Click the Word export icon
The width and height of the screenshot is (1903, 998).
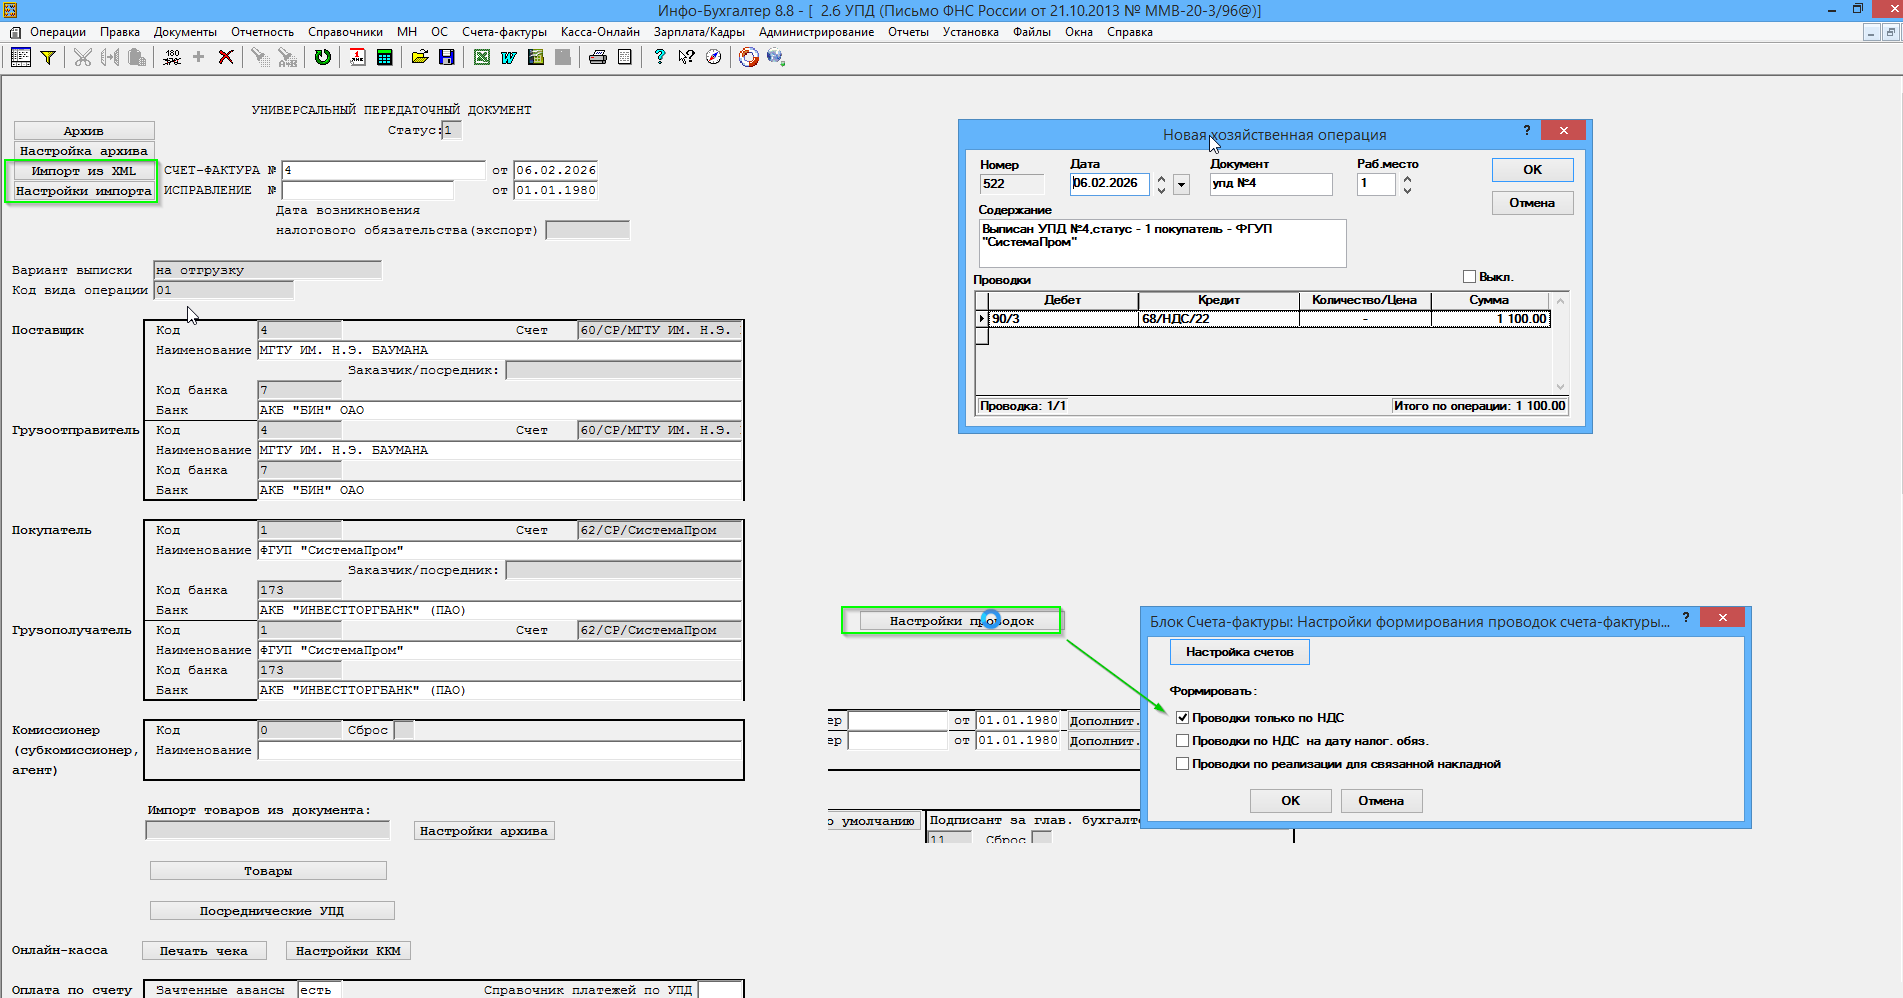click(509, 58)
